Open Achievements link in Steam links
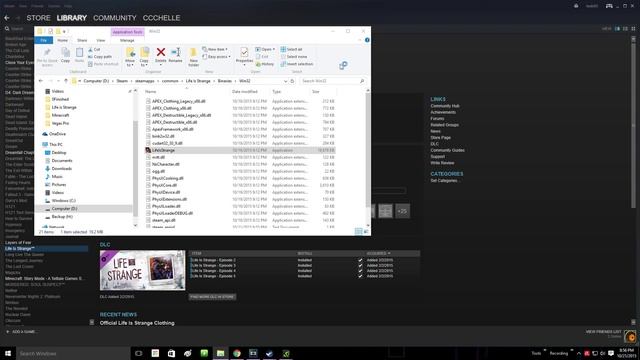 click(443, 112)
